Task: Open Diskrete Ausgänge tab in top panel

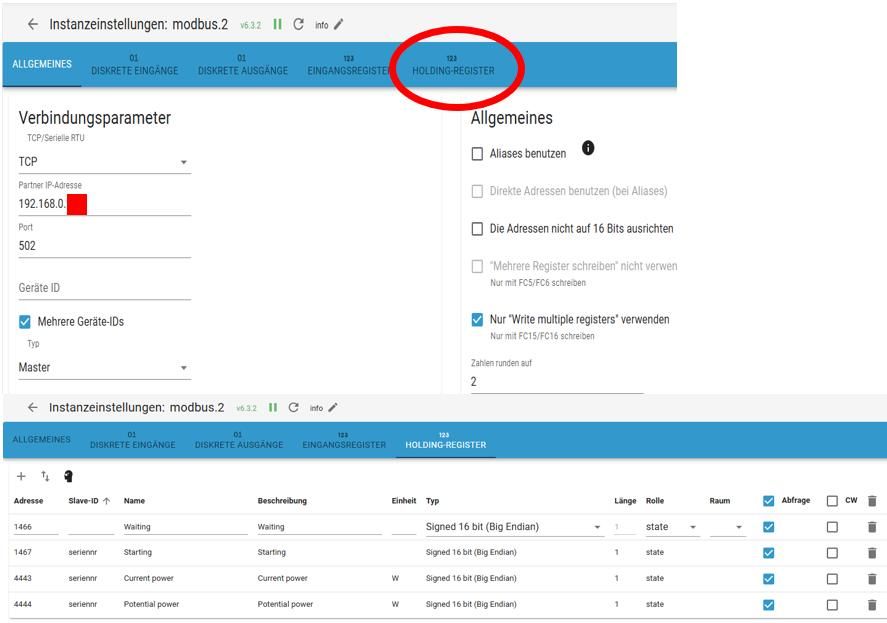Action: tap(243, 64)
